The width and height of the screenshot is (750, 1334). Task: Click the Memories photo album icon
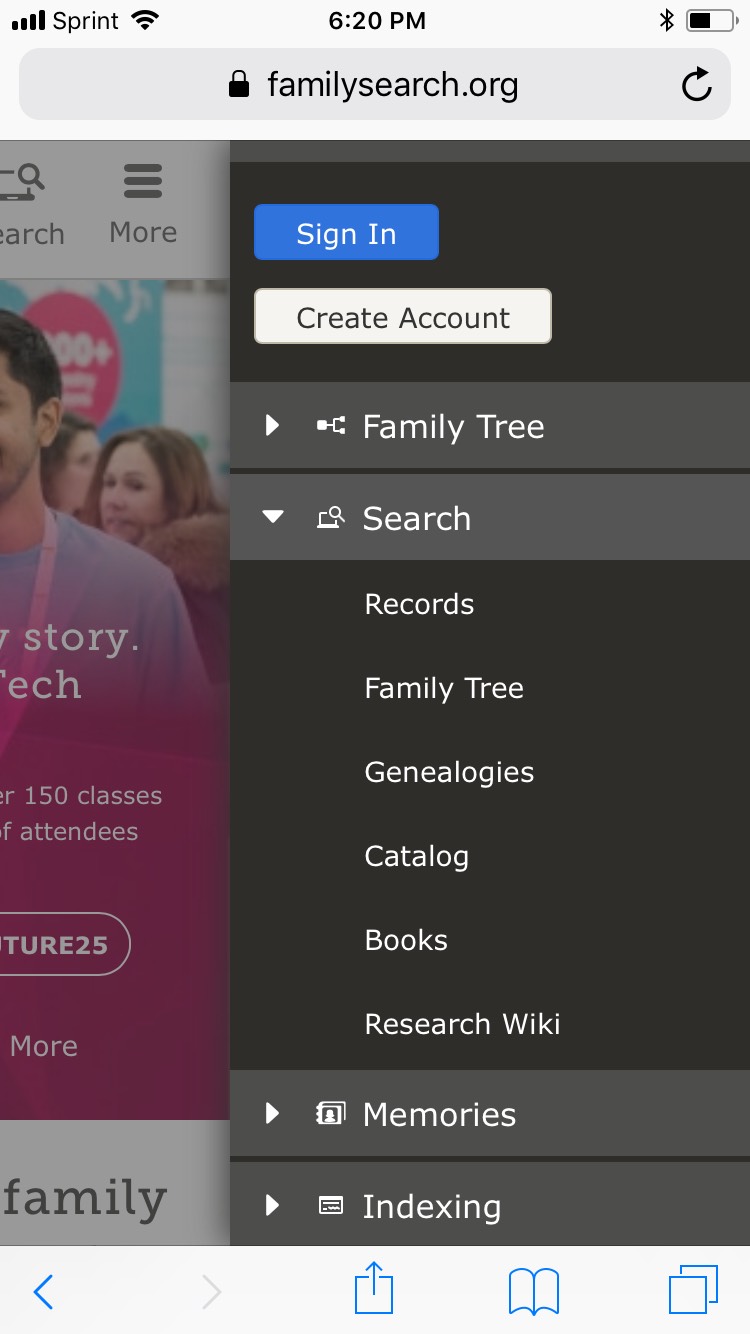coord(331,1113)
